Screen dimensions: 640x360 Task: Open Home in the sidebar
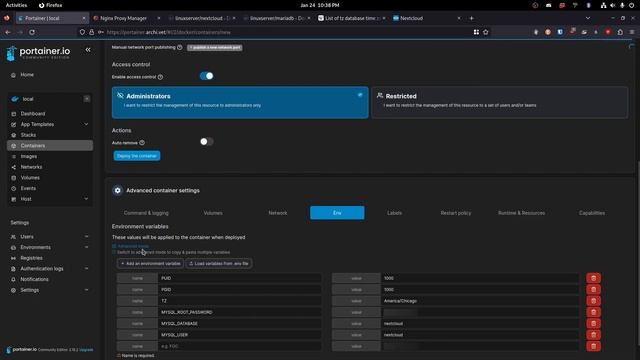[x=27, y=75]
